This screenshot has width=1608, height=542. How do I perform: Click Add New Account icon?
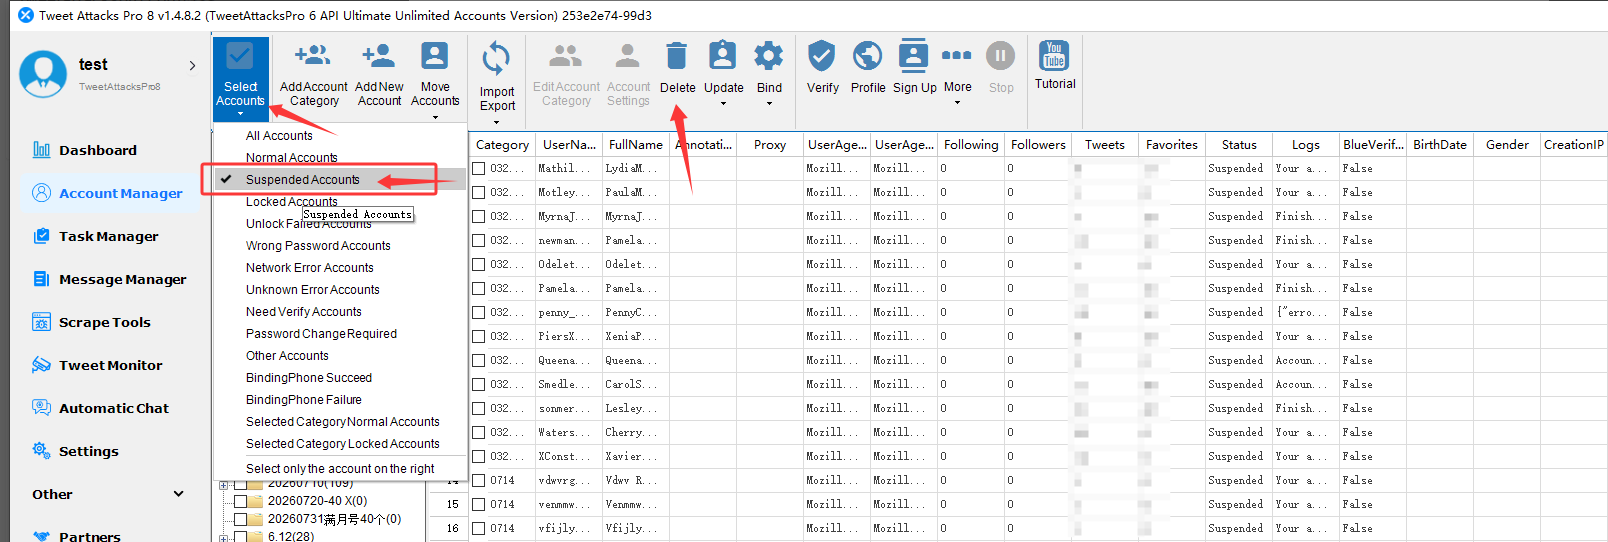(379, 55)
